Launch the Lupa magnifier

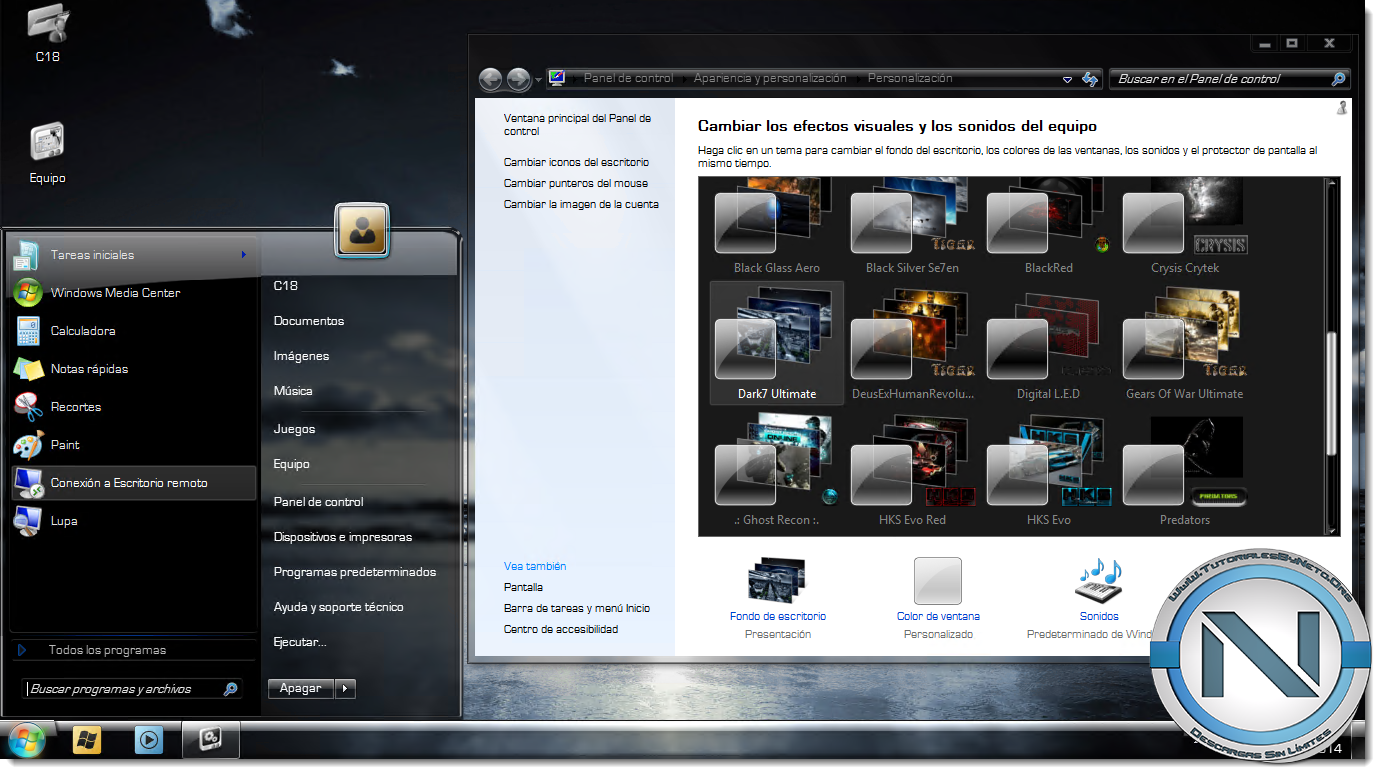134,521
